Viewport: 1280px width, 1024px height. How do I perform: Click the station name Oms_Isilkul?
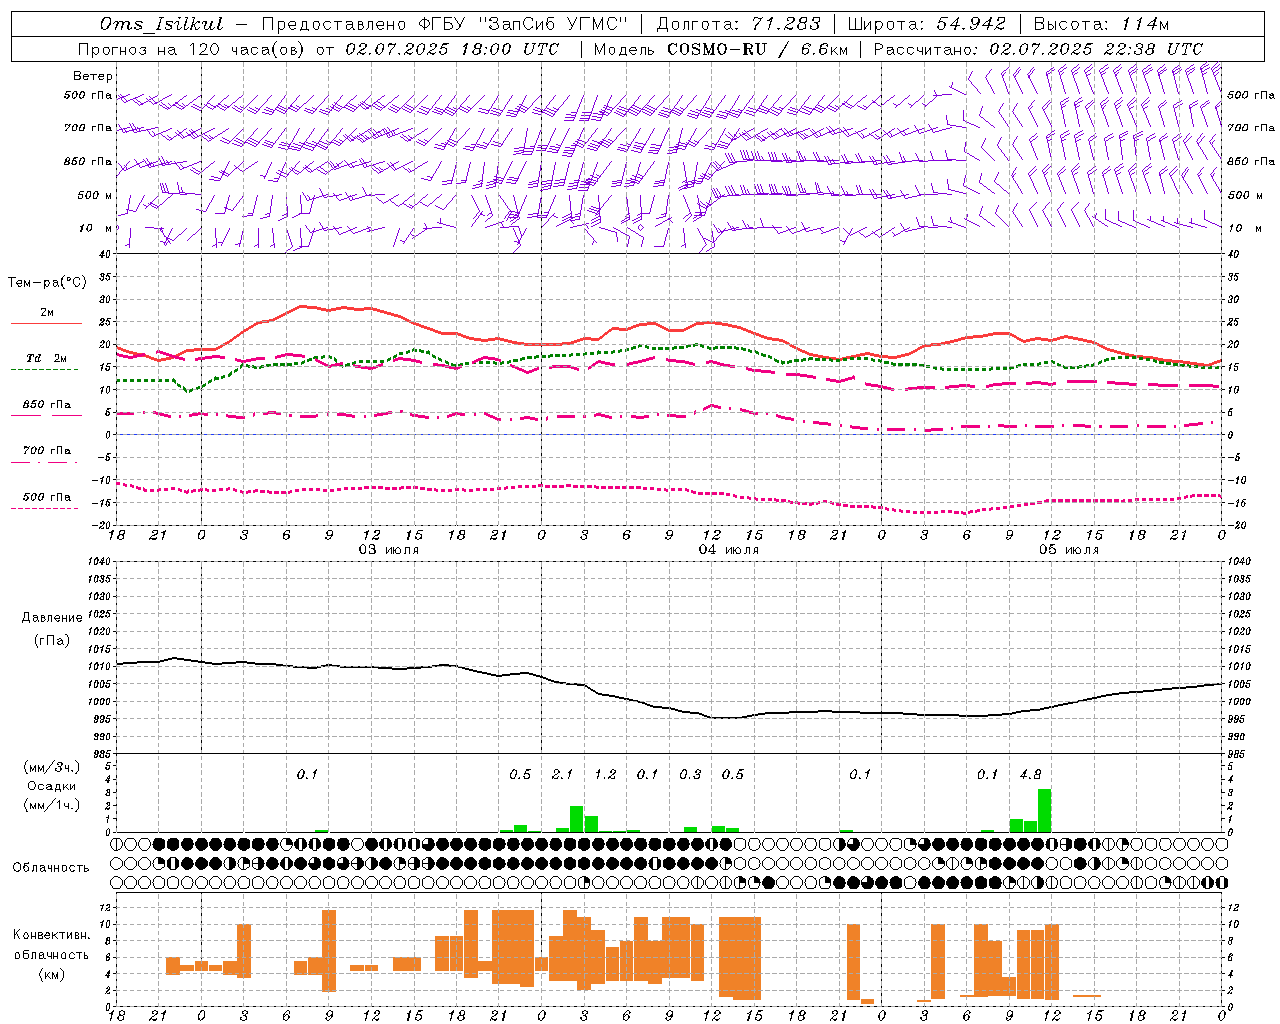pyautogui.click(x=161, y=24)
